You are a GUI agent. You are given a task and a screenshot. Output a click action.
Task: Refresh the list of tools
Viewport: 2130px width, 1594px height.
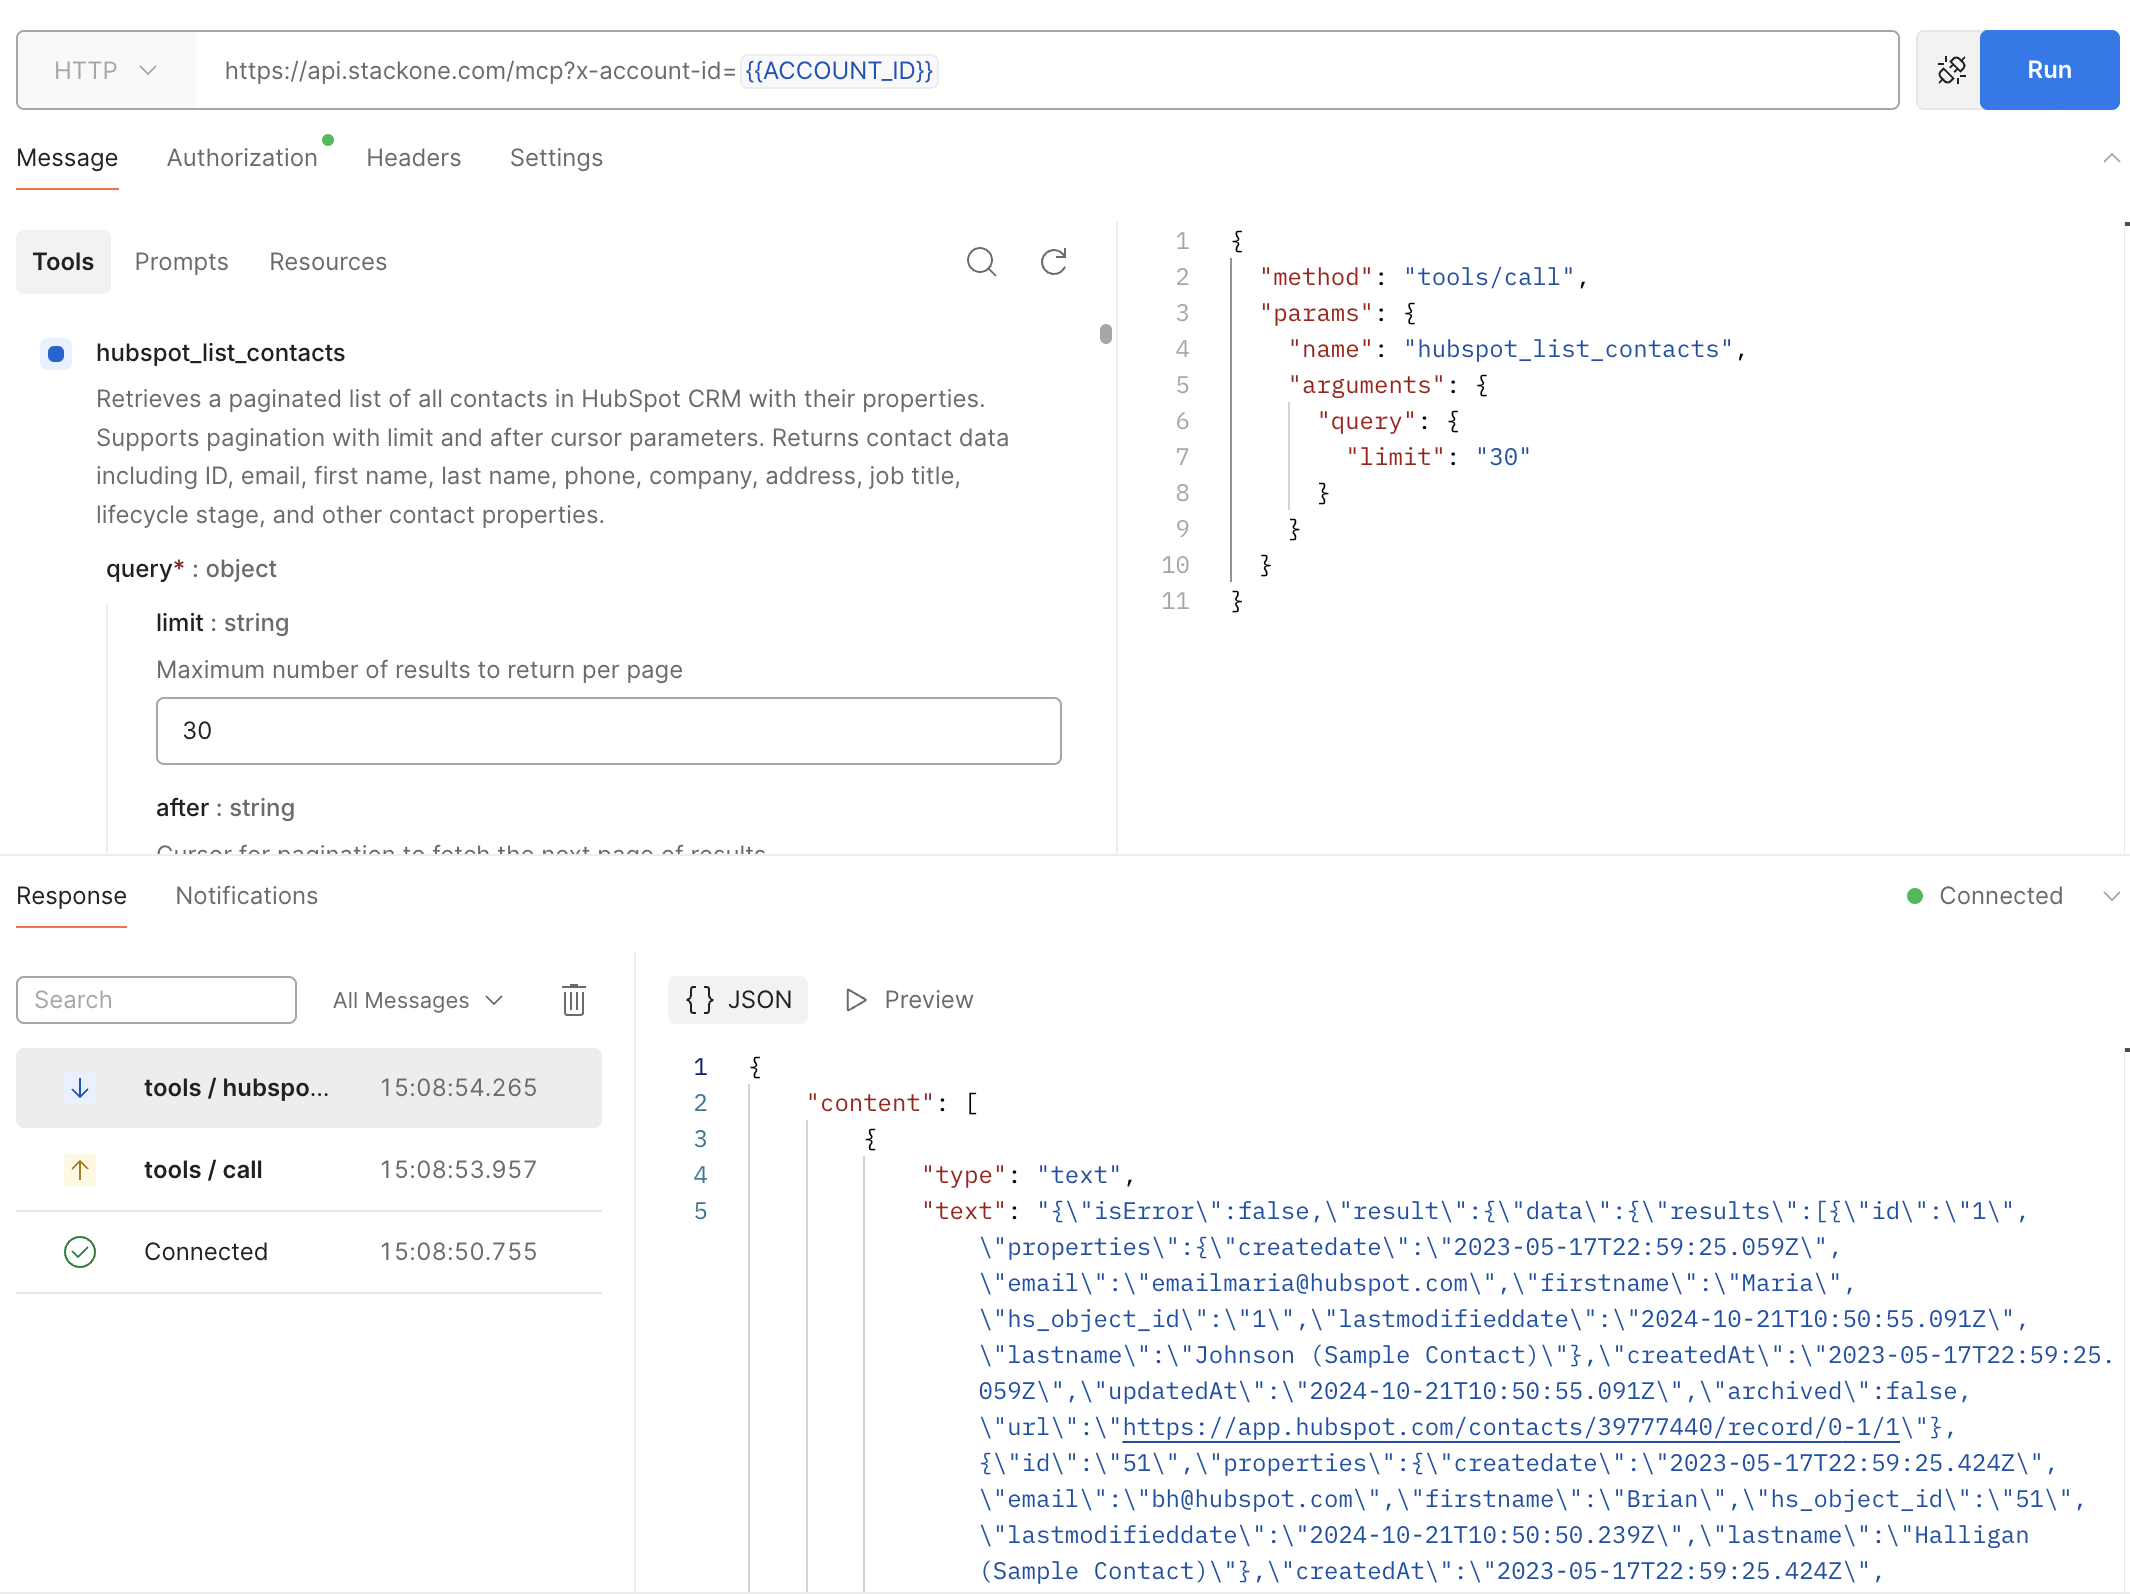[x=1054, y=261]
